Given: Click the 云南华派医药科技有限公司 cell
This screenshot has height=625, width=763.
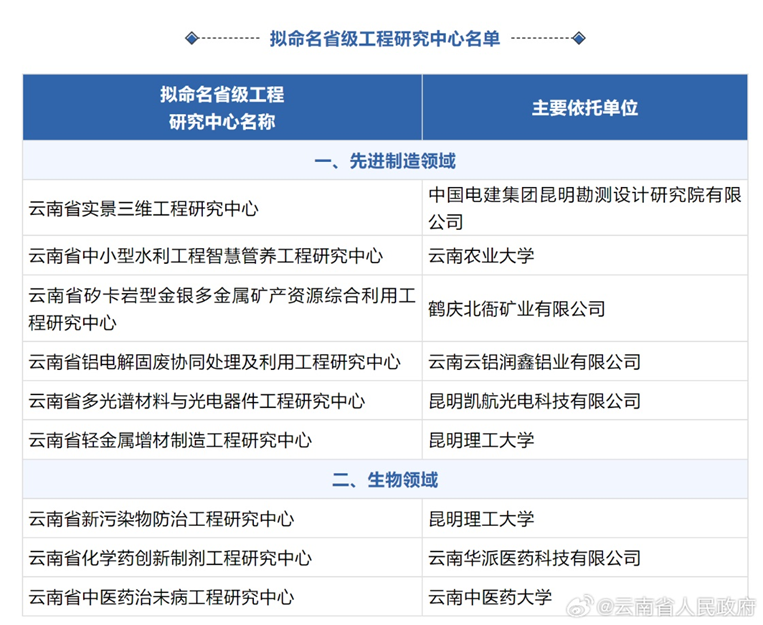Looking at the screenshot, I should [534, 558].
